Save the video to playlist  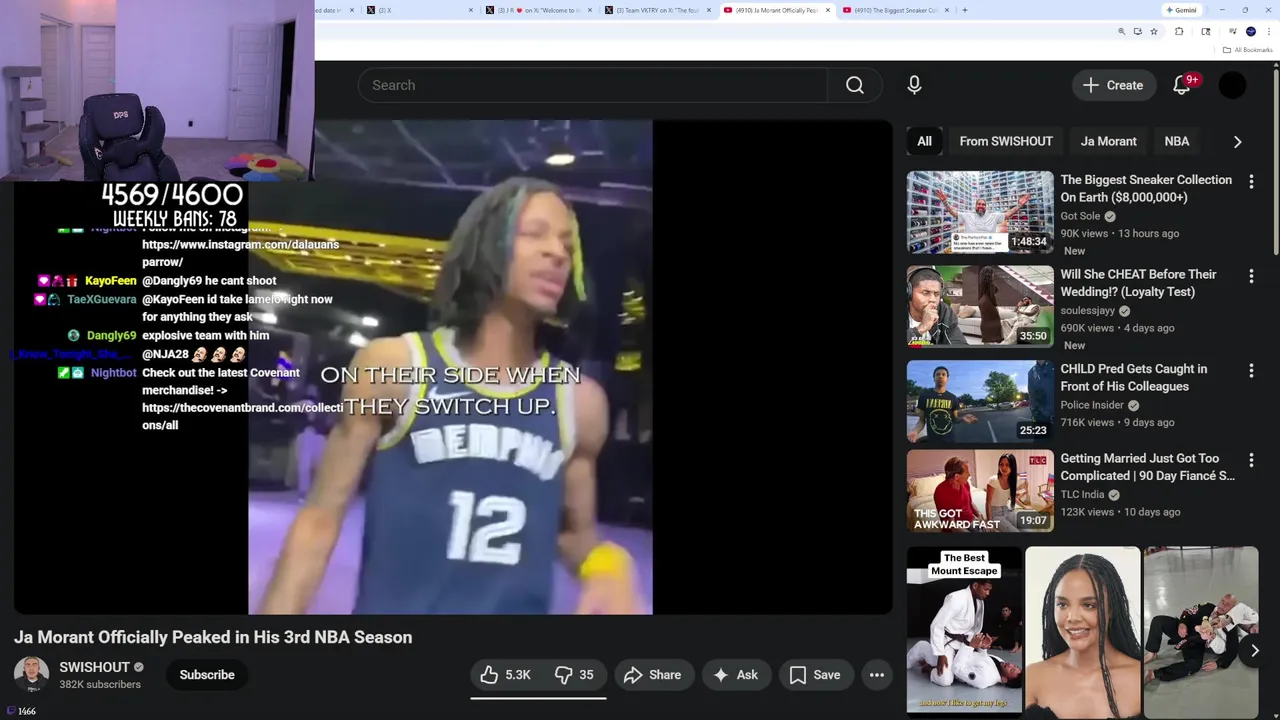click(x=815, y=675)
